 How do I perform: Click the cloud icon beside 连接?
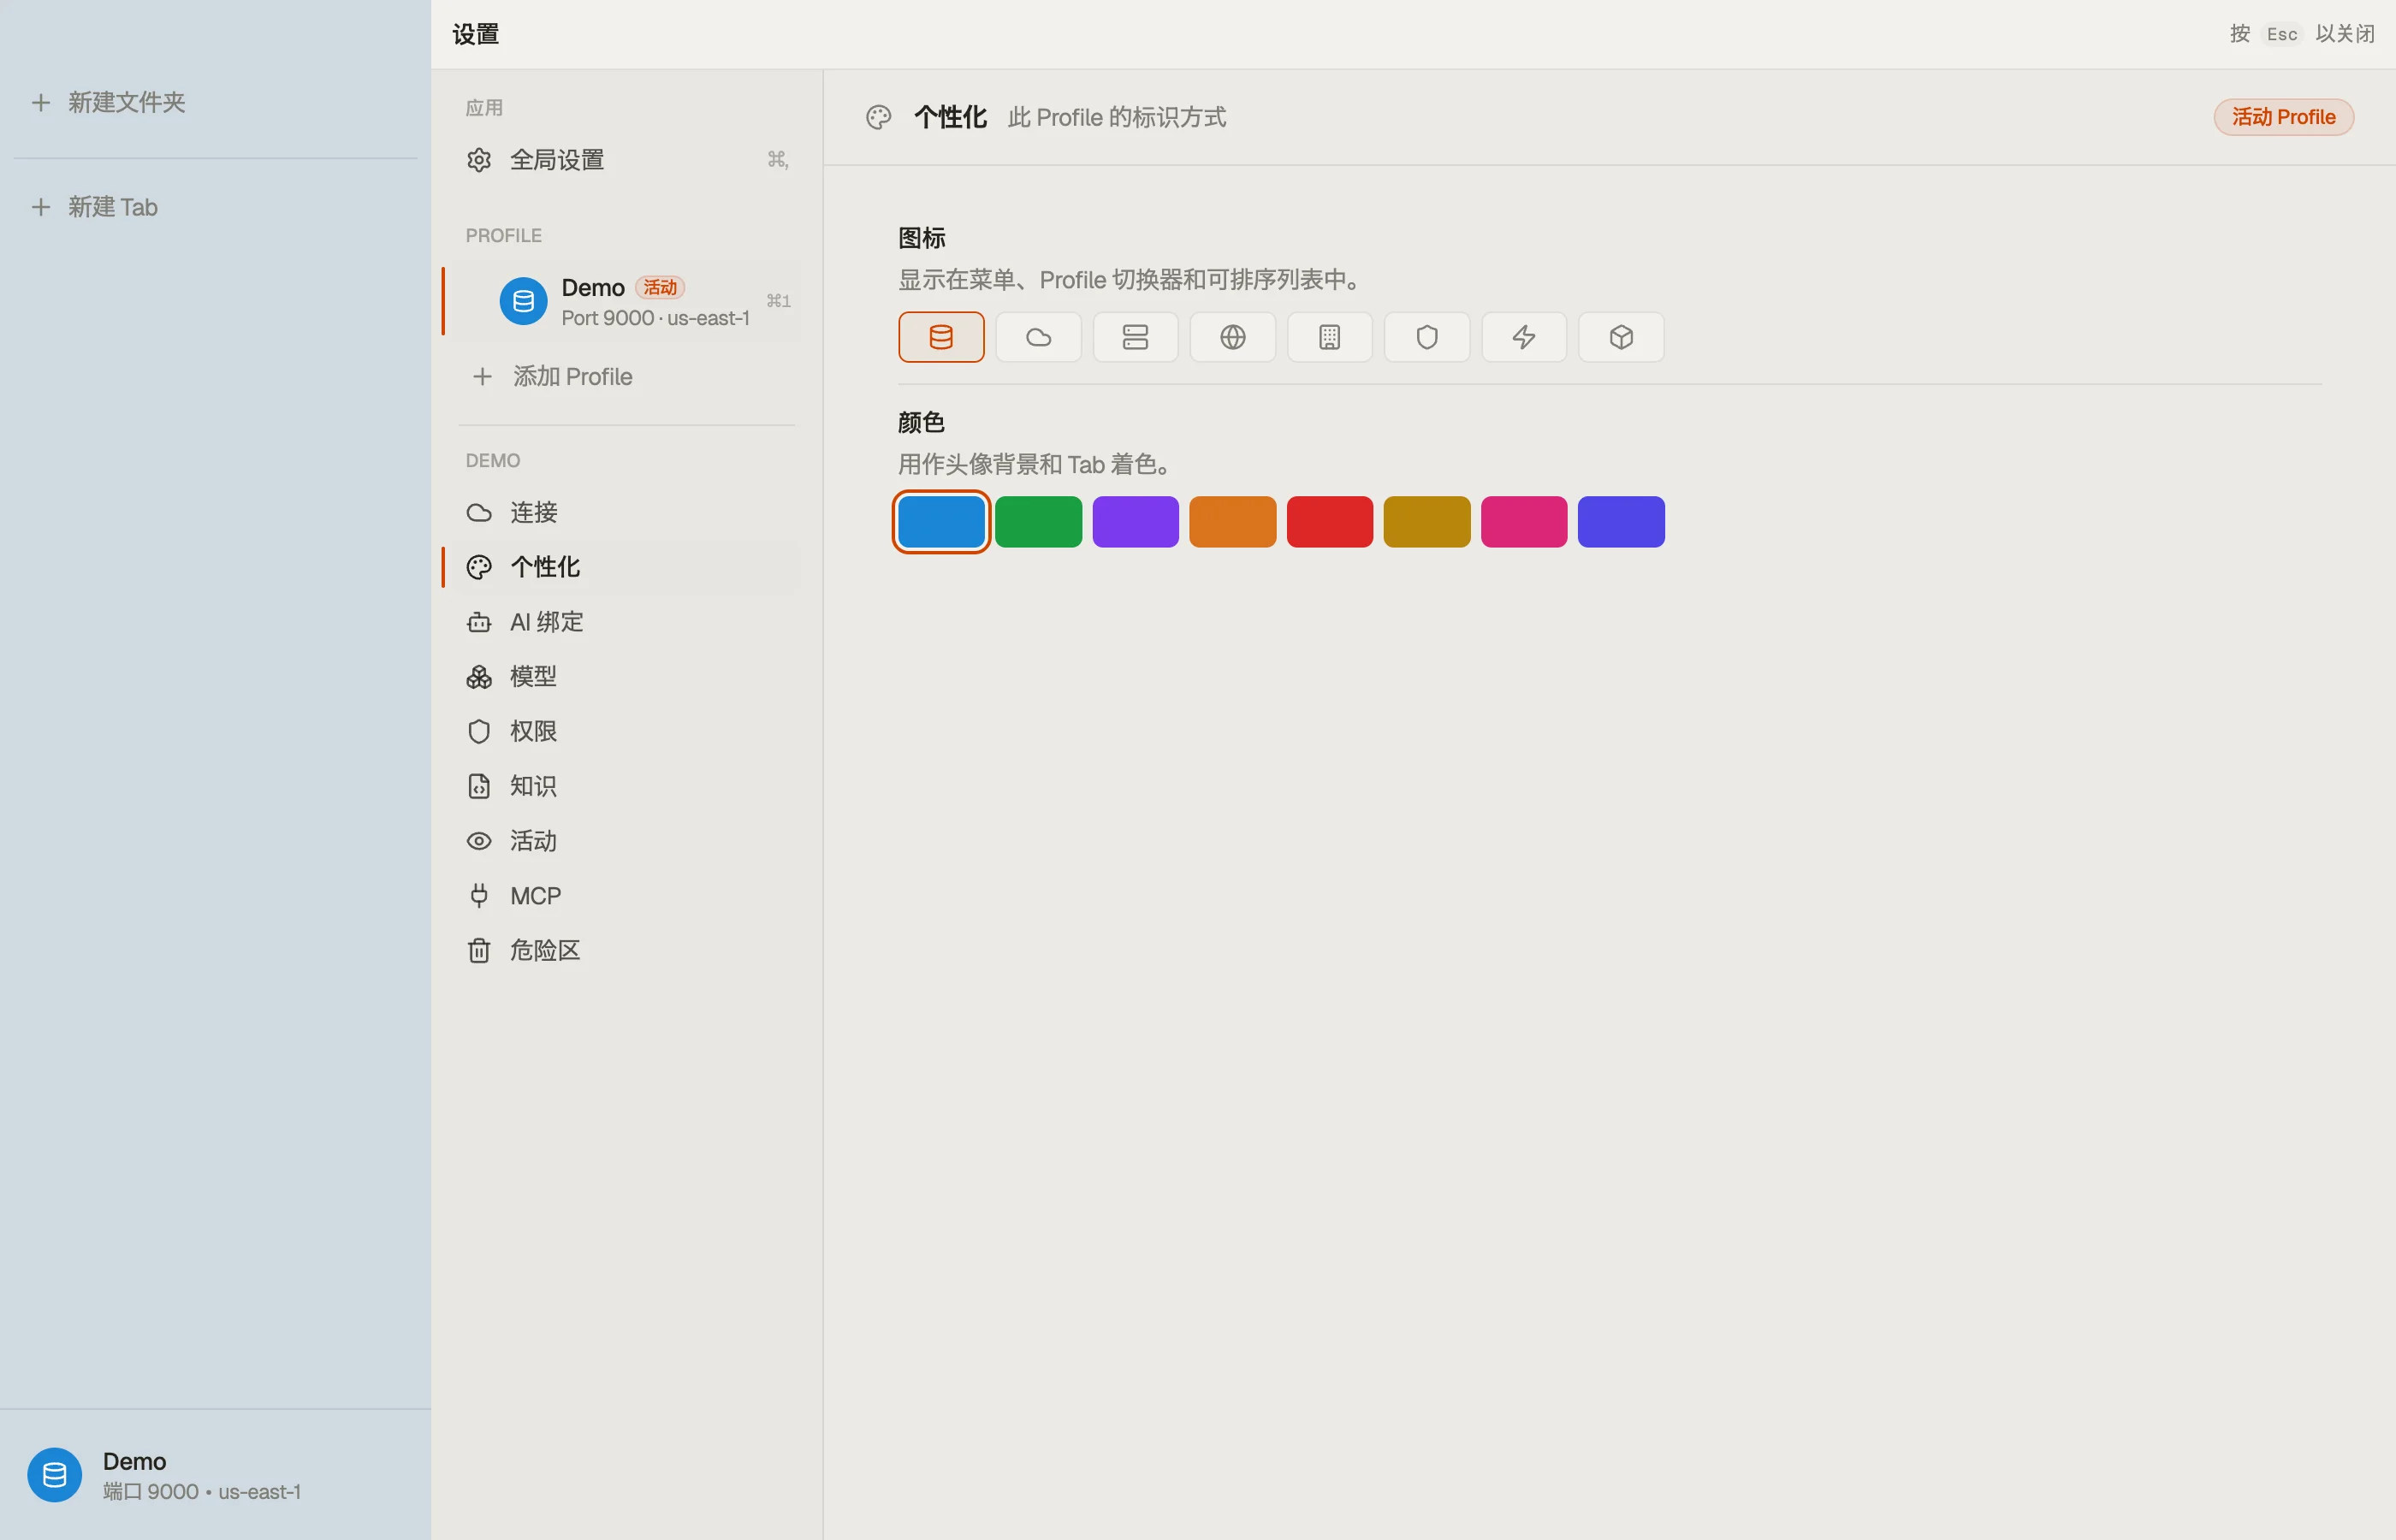(479, 513)
